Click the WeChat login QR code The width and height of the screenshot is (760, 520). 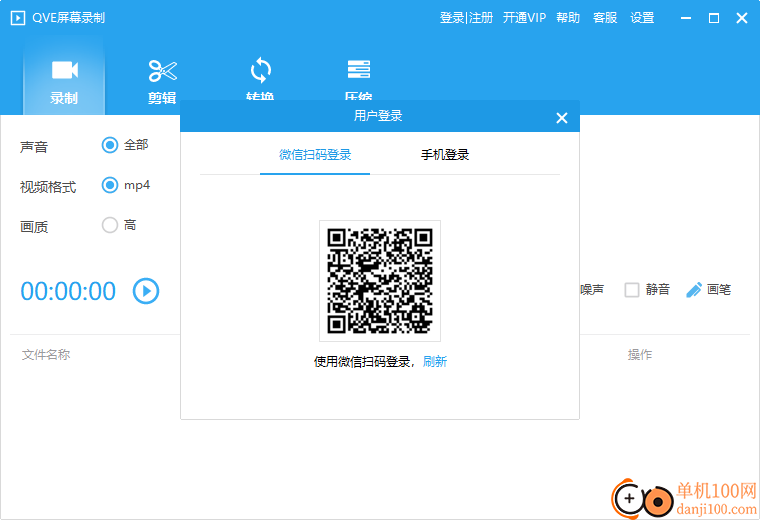(x=380, y=281)
